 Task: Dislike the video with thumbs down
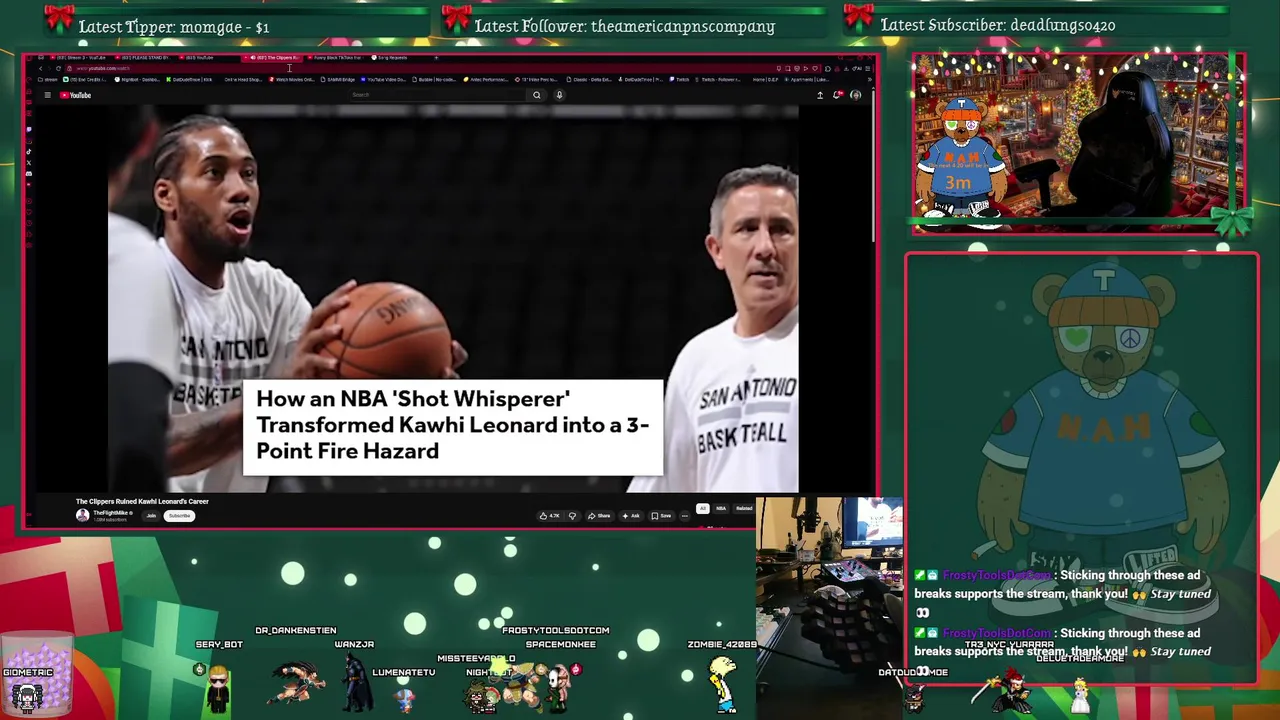pyautogui.click(x=572, y=516)
